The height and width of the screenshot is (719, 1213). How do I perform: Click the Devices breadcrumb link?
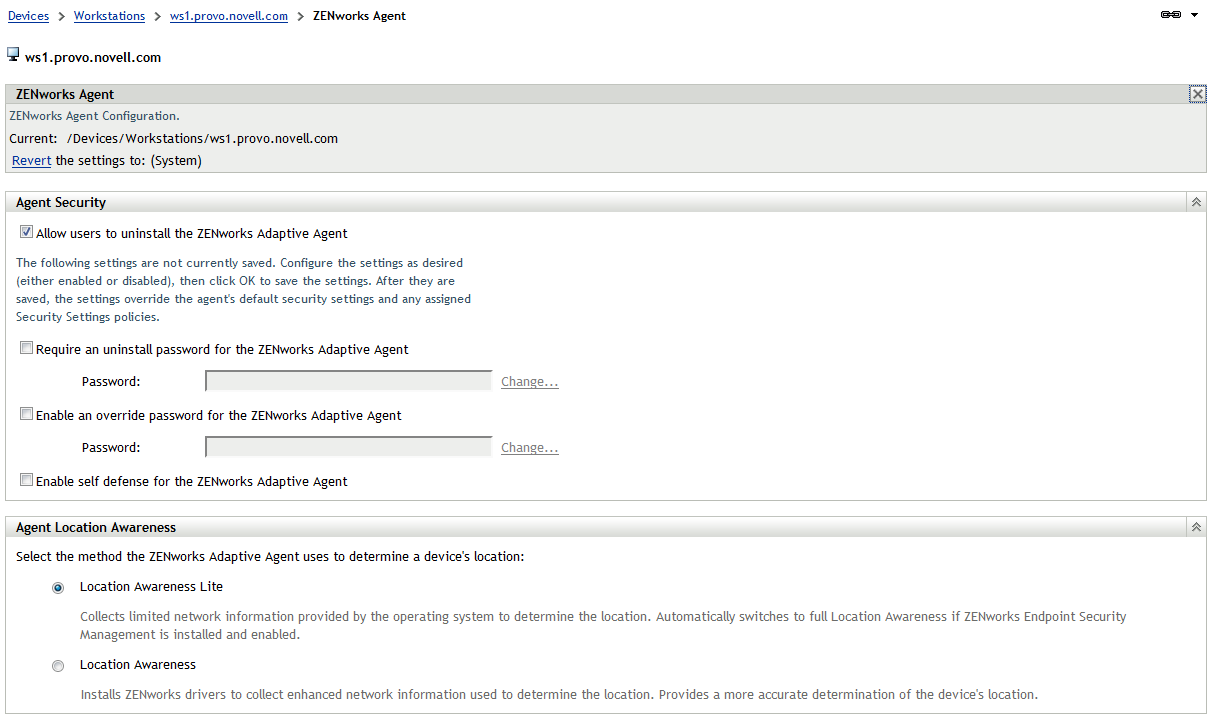pos(28,16)
